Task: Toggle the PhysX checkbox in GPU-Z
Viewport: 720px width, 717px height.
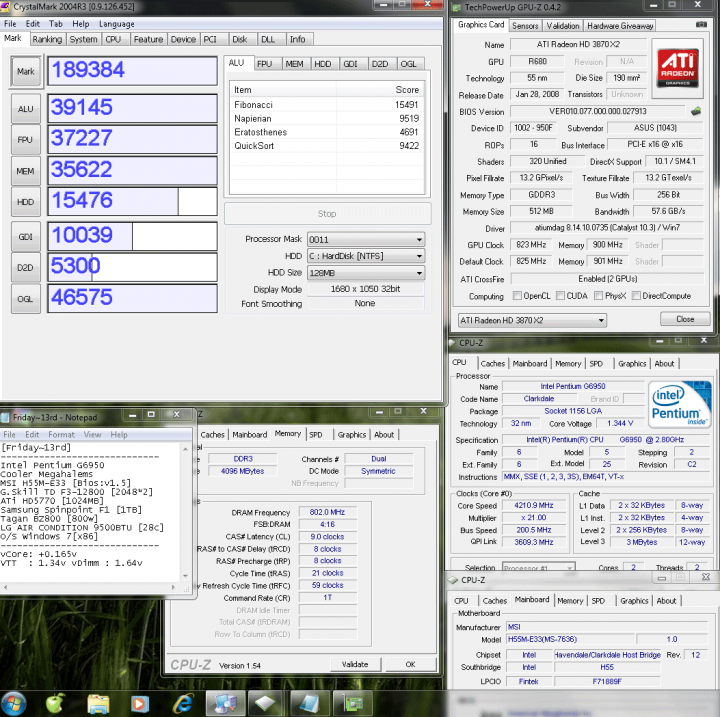Action: (x=598, y=295)
